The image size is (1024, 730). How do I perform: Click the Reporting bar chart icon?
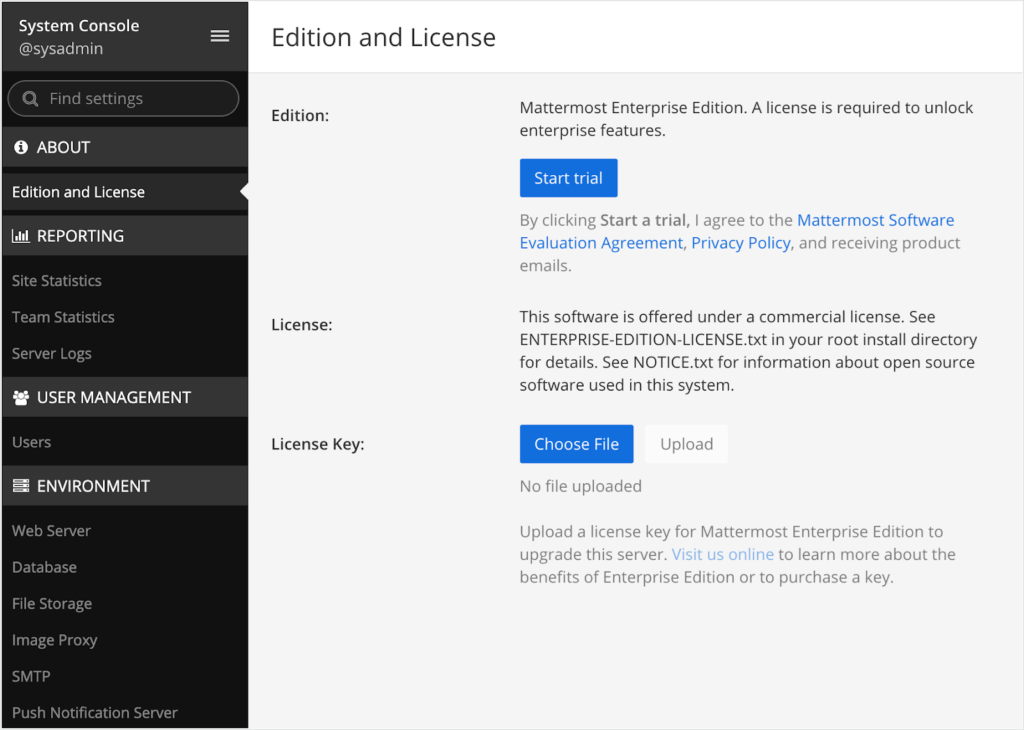pos(21,236)
